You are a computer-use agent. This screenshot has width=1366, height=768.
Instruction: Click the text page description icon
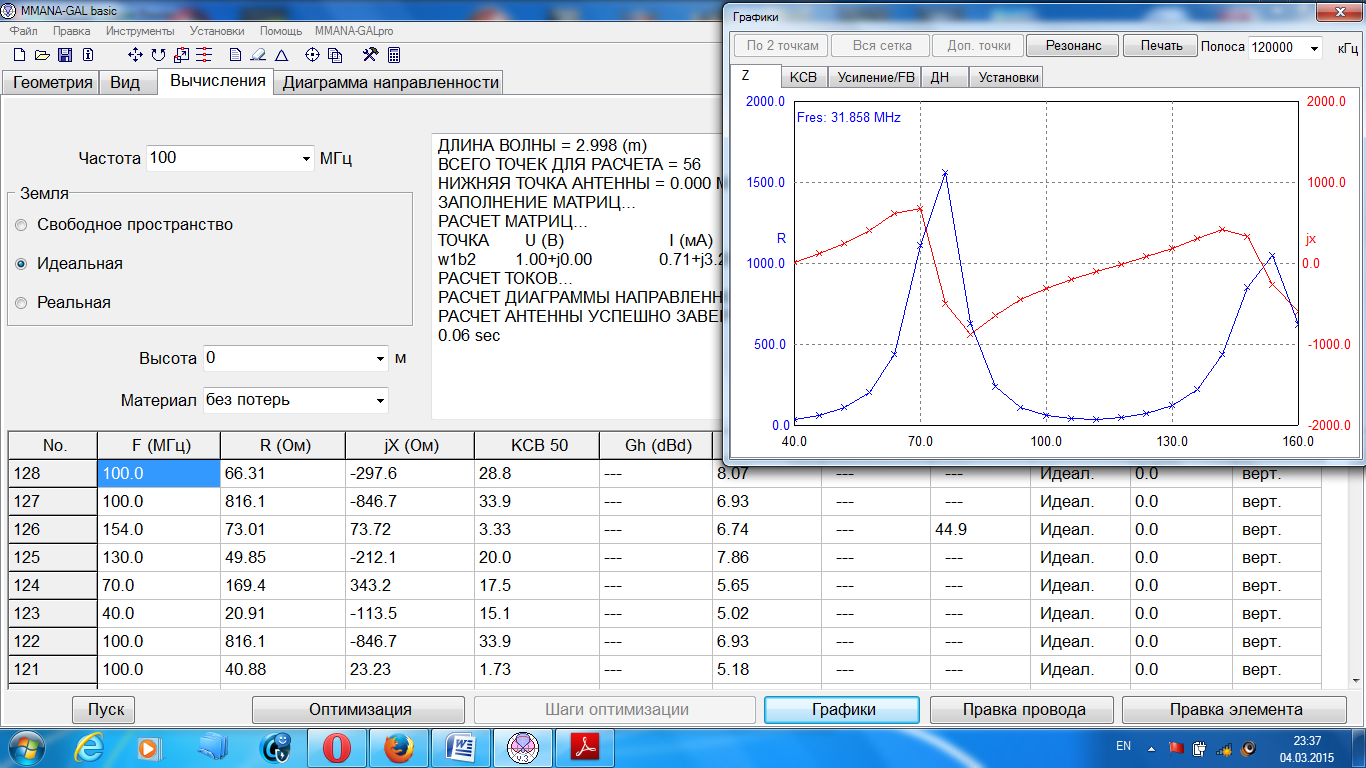click(x=236, y=55)
